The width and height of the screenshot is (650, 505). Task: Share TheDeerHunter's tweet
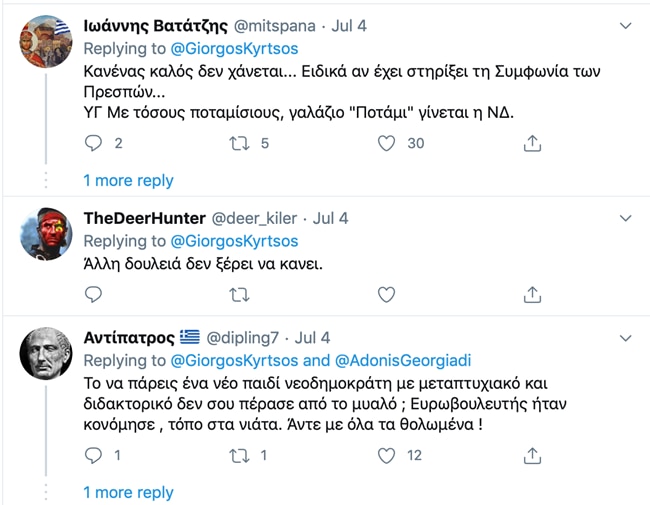click(x=533, y=294)
